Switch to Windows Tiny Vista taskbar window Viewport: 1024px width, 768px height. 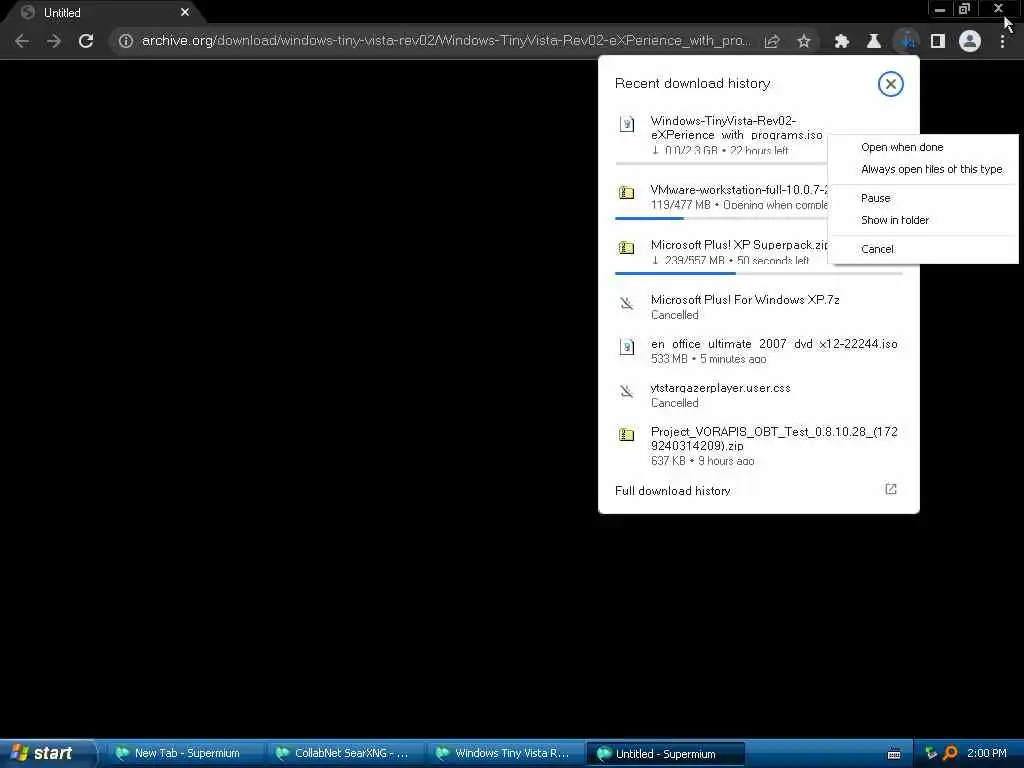coord(505,753)
